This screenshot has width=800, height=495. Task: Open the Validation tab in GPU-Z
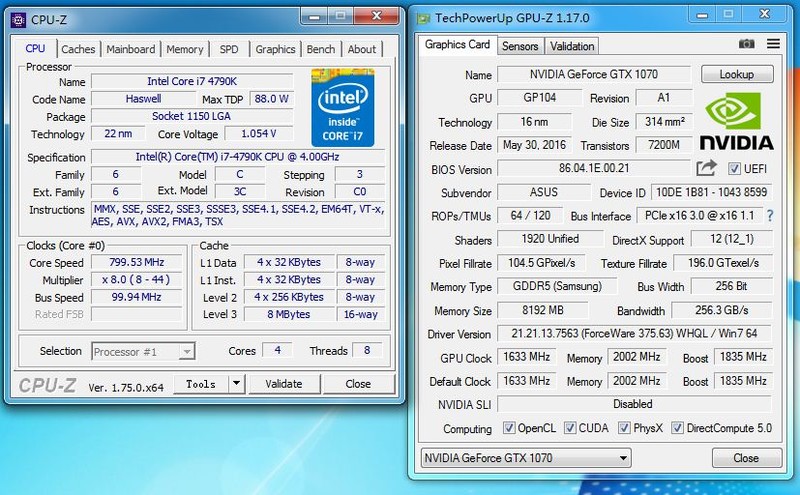pyautogui.click(x=572, y=46)
